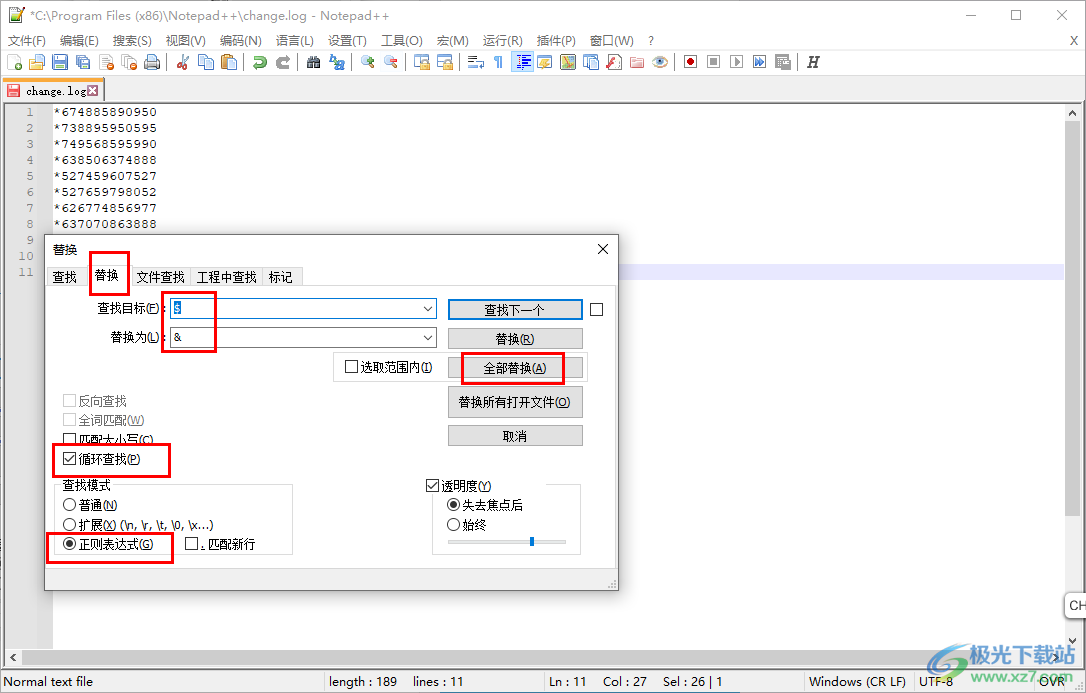Toggle word wrap from the toolbar
The height and width of the screenshot is (693, 1086).
point(476,62)
